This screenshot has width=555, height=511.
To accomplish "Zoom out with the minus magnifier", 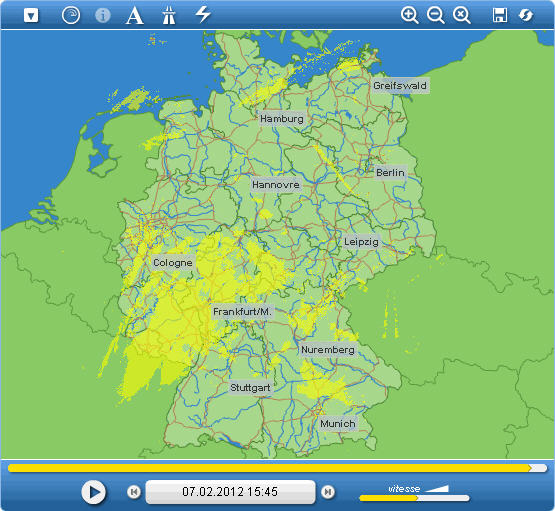I will [435, 16].
